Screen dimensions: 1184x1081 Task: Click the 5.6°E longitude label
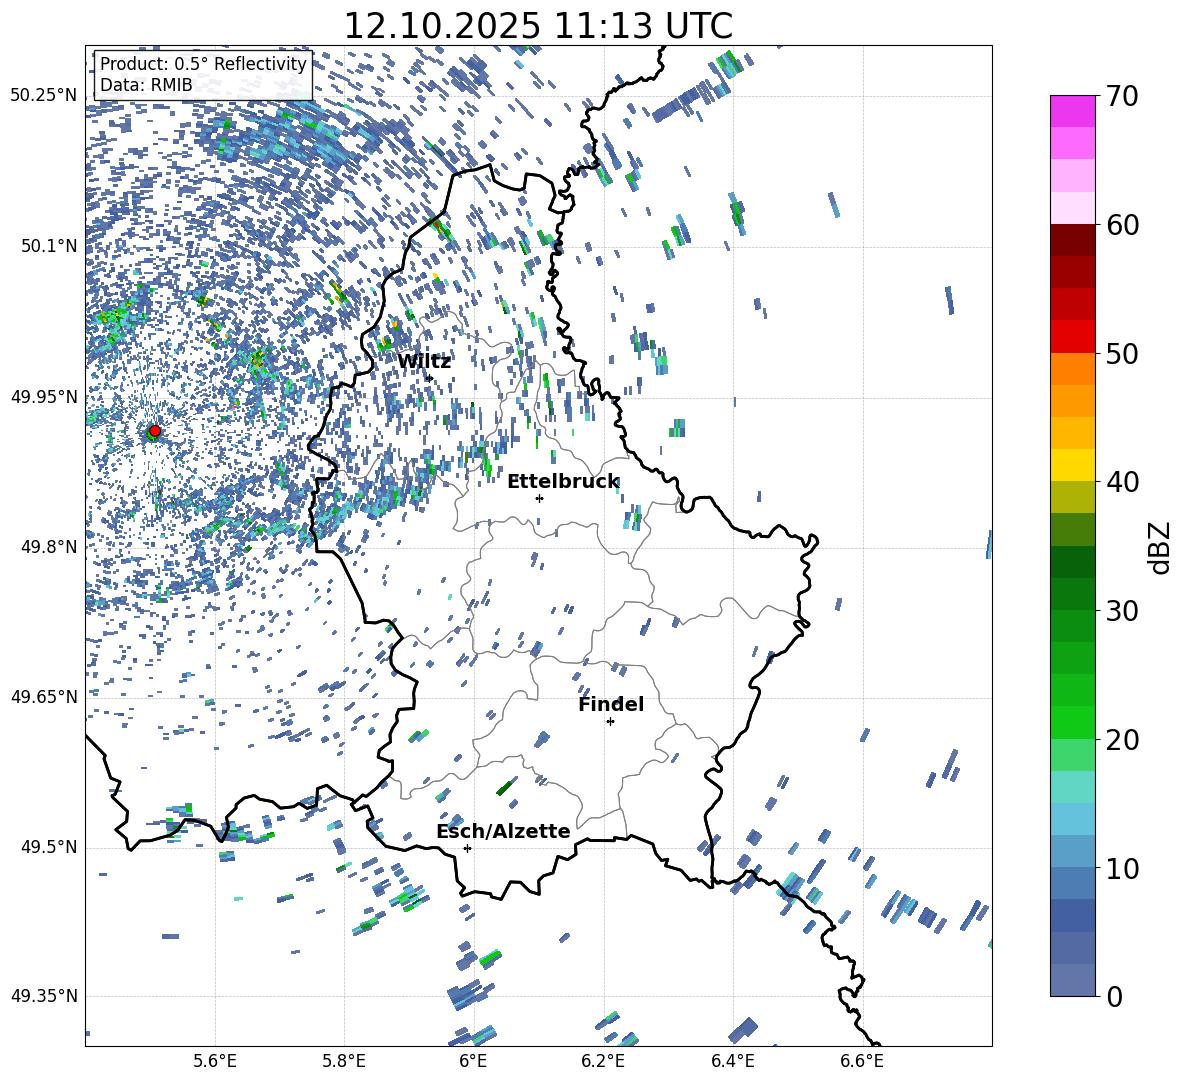pyautogui.click(x=215, y=1061)
